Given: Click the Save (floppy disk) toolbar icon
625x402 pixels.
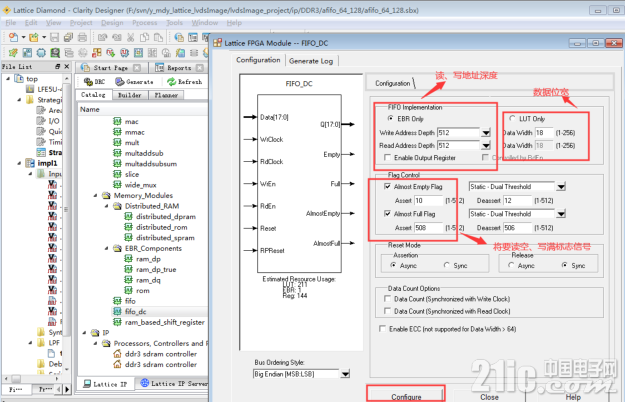Looking at the screenshot, I should point(55,37).
